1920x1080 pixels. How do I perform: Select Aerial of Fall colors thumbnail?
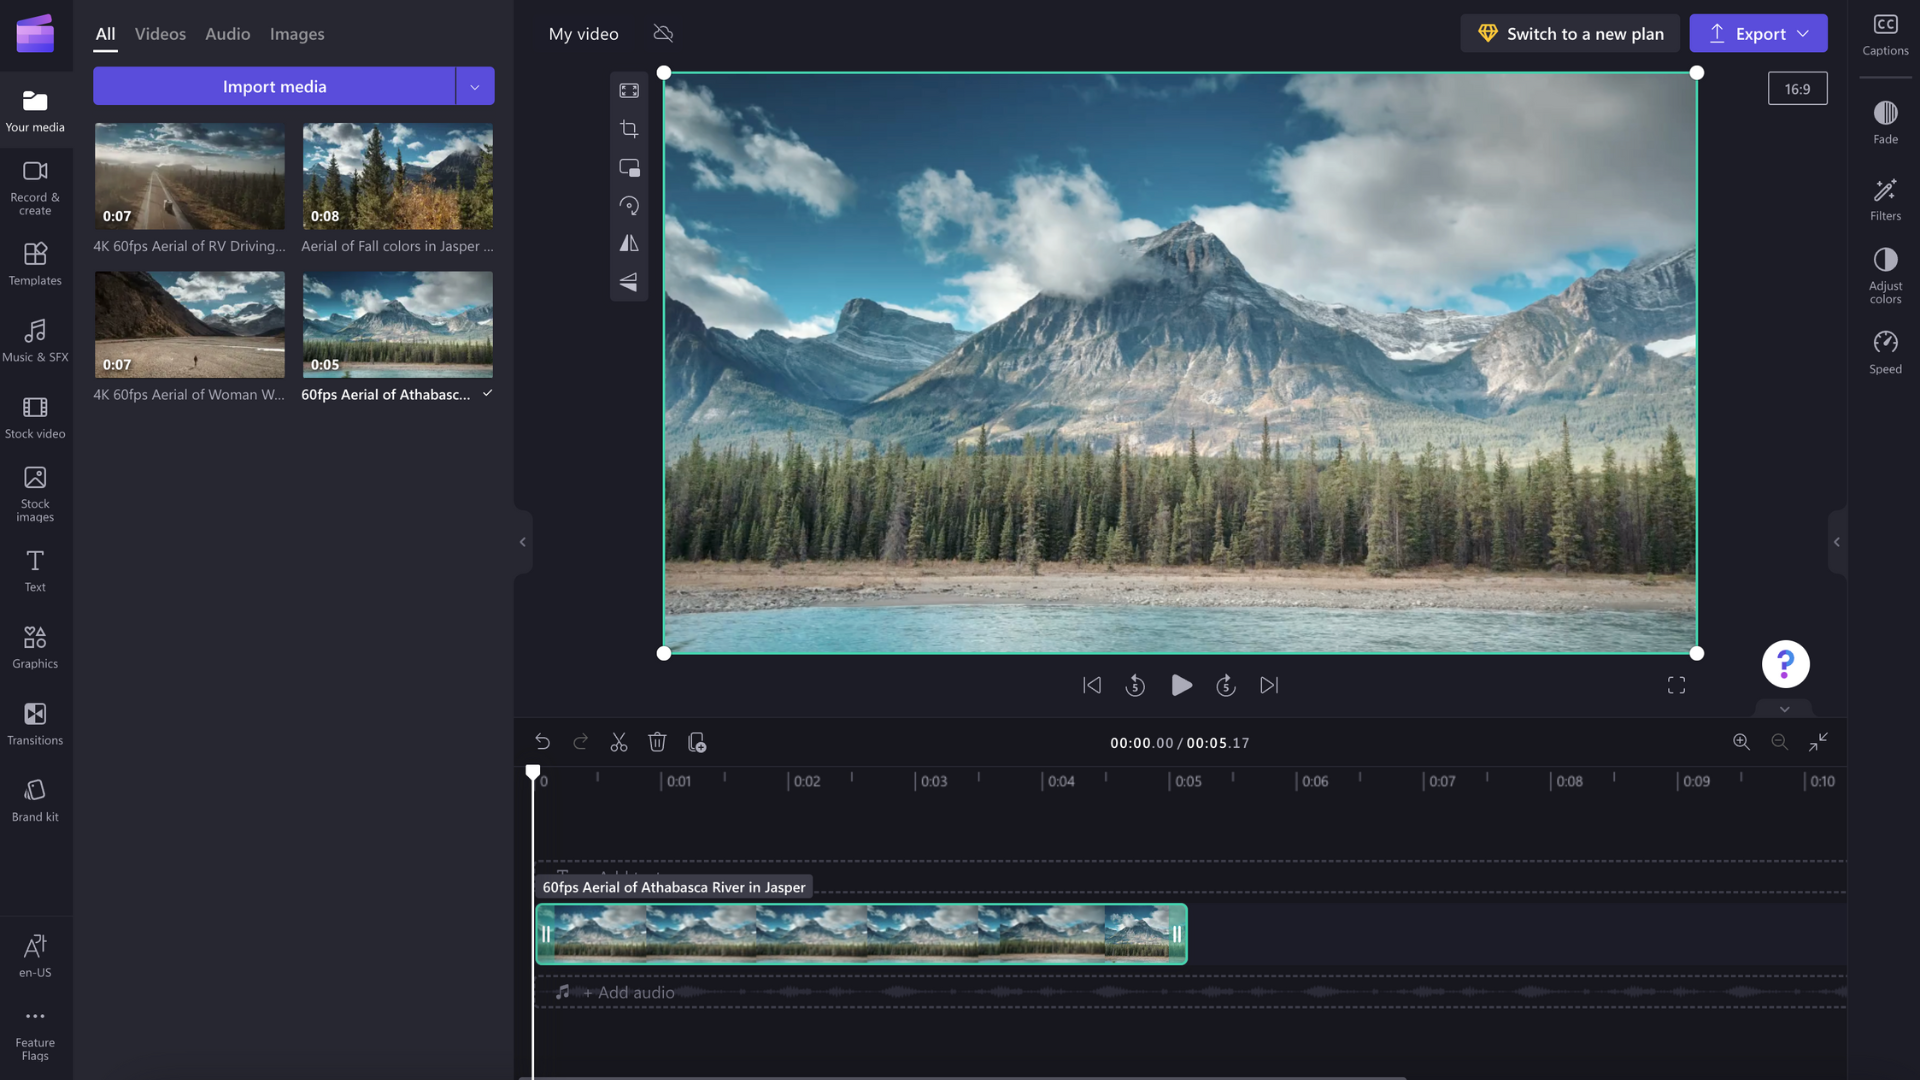point(398,176)
